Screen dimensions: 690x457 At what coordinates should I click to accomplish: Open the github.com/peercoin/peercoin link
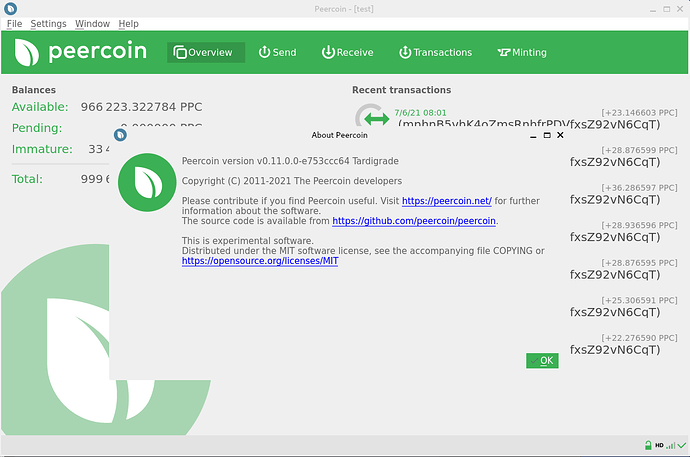pyautogui.click(x=414, y=221)
